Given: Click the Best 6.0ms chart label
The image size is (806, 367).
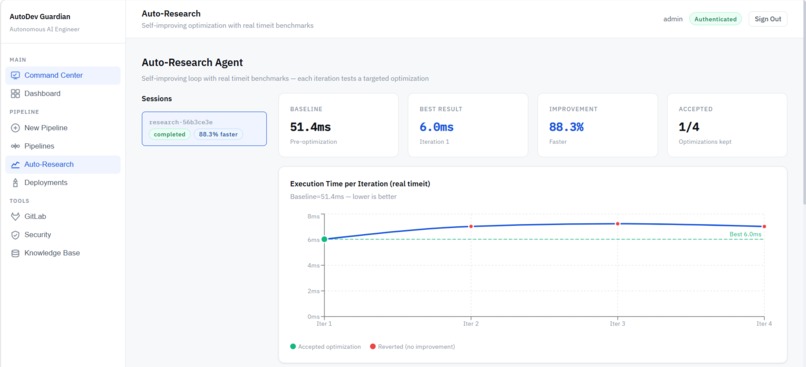Looking at the screenshot, I should pos(745,234).
